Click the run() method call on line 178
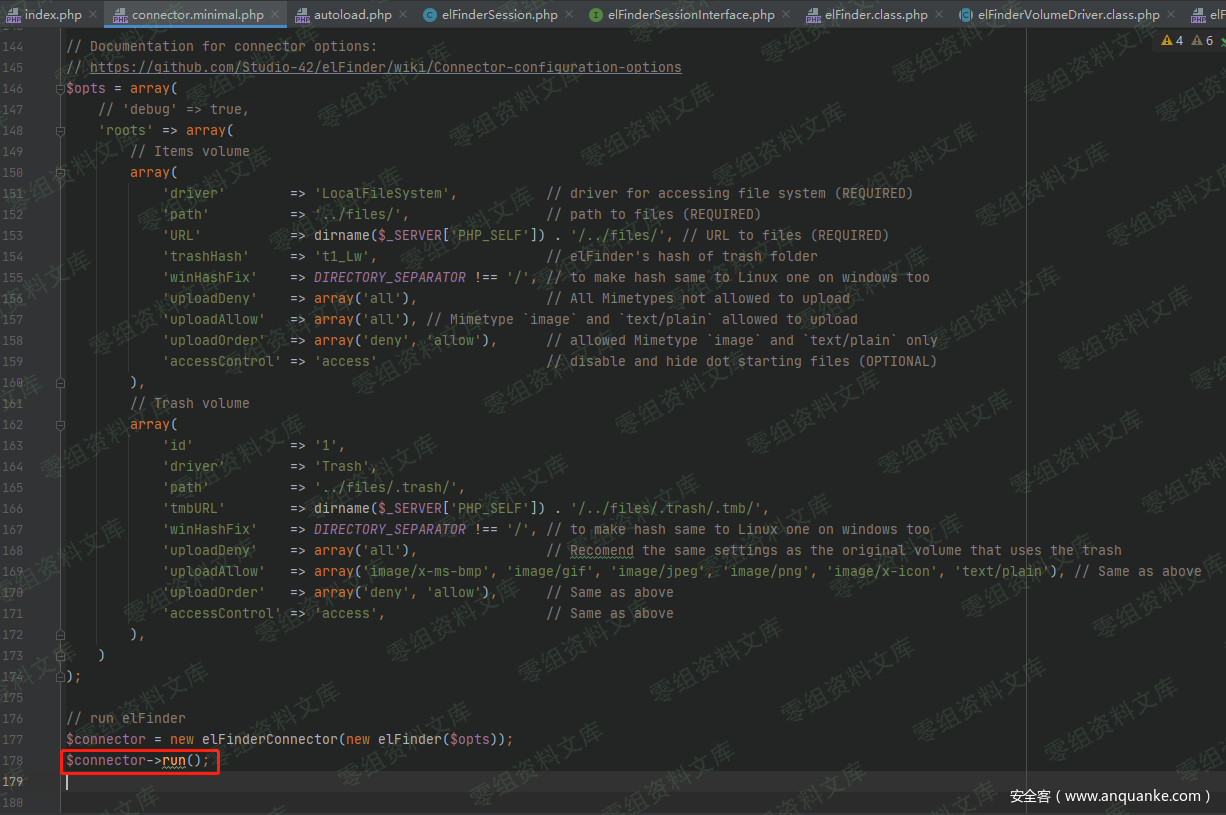Screen dimensions: 1226x815 click(x=174, y=761)
